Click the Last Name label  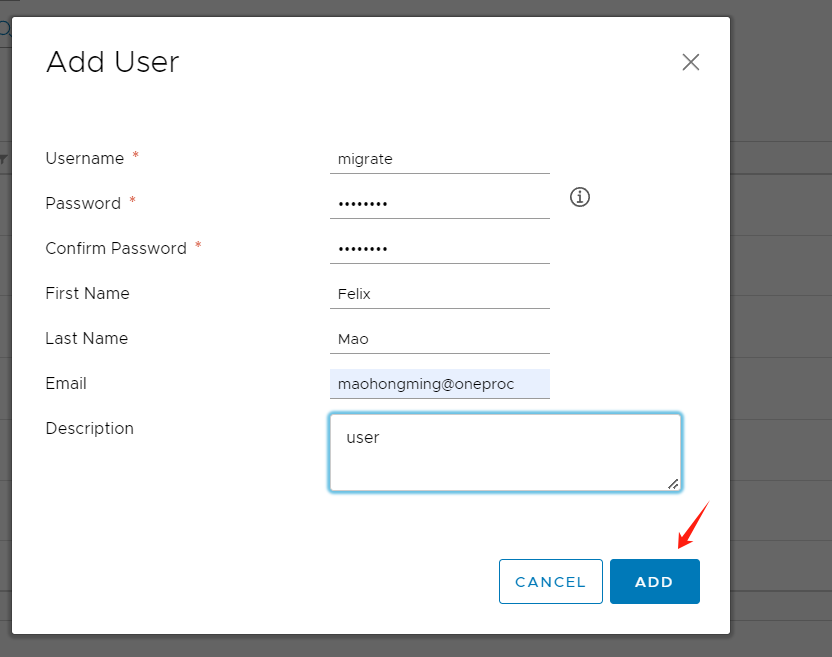[x=86, y=339]
